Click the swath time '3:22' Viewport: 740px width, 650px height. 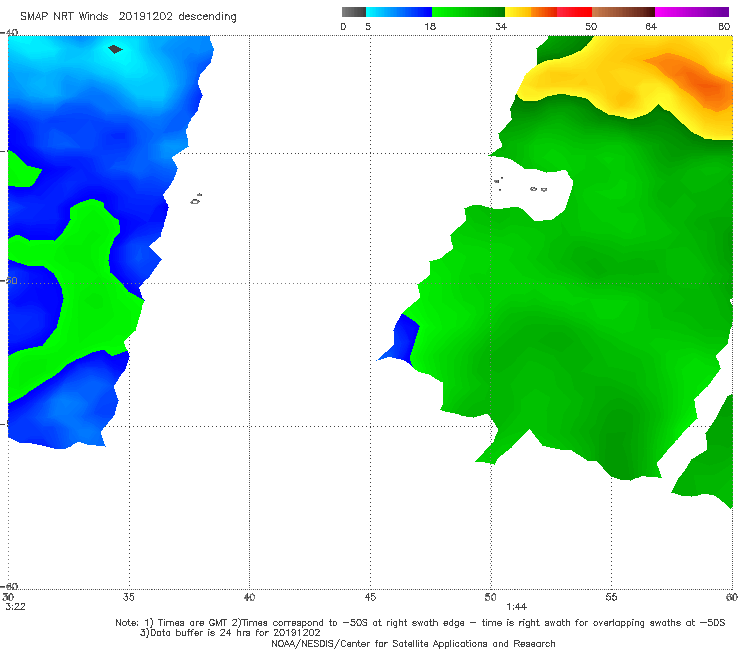(x=16, y=607)
